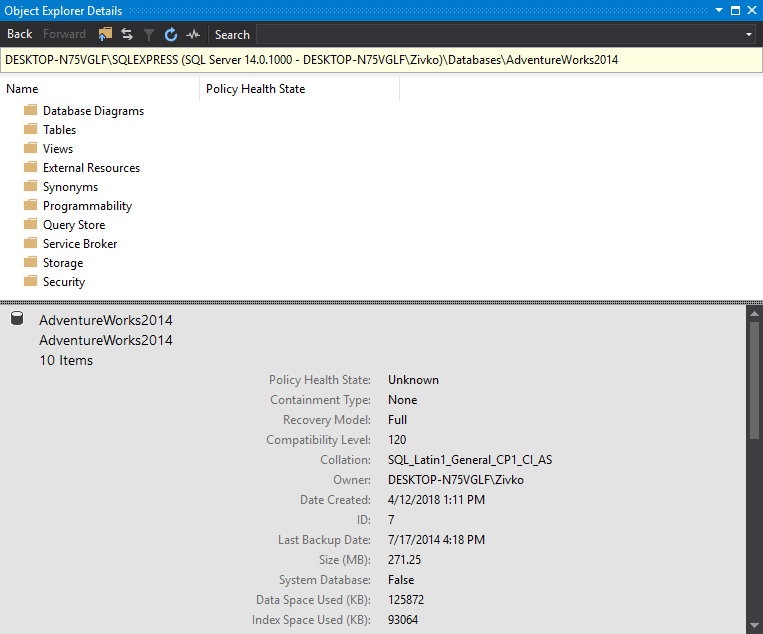
Task: Click the Compatibility Level value '120'
Action: tap(397, 440)
